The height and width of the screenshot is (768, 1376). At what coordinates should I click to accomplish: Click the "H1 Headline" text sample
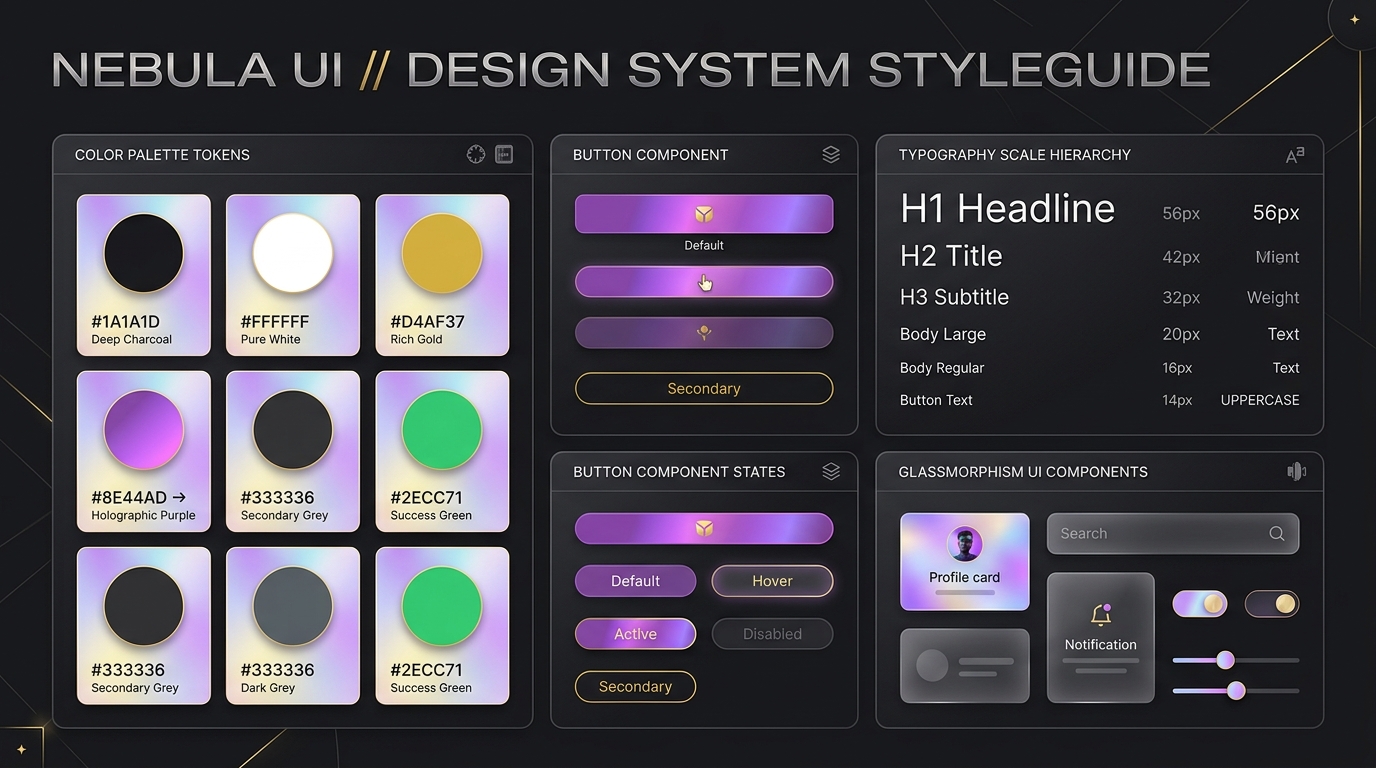1007,209
